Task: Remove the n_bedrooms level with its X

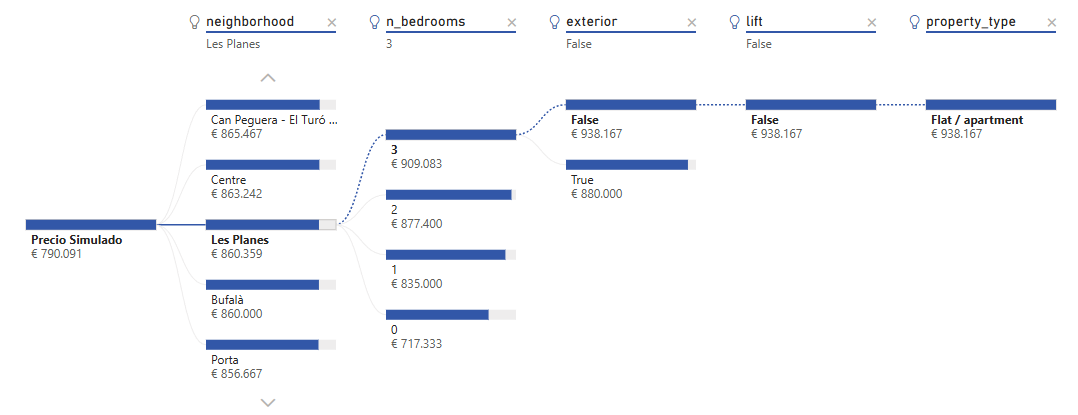Action: (512, 22)
